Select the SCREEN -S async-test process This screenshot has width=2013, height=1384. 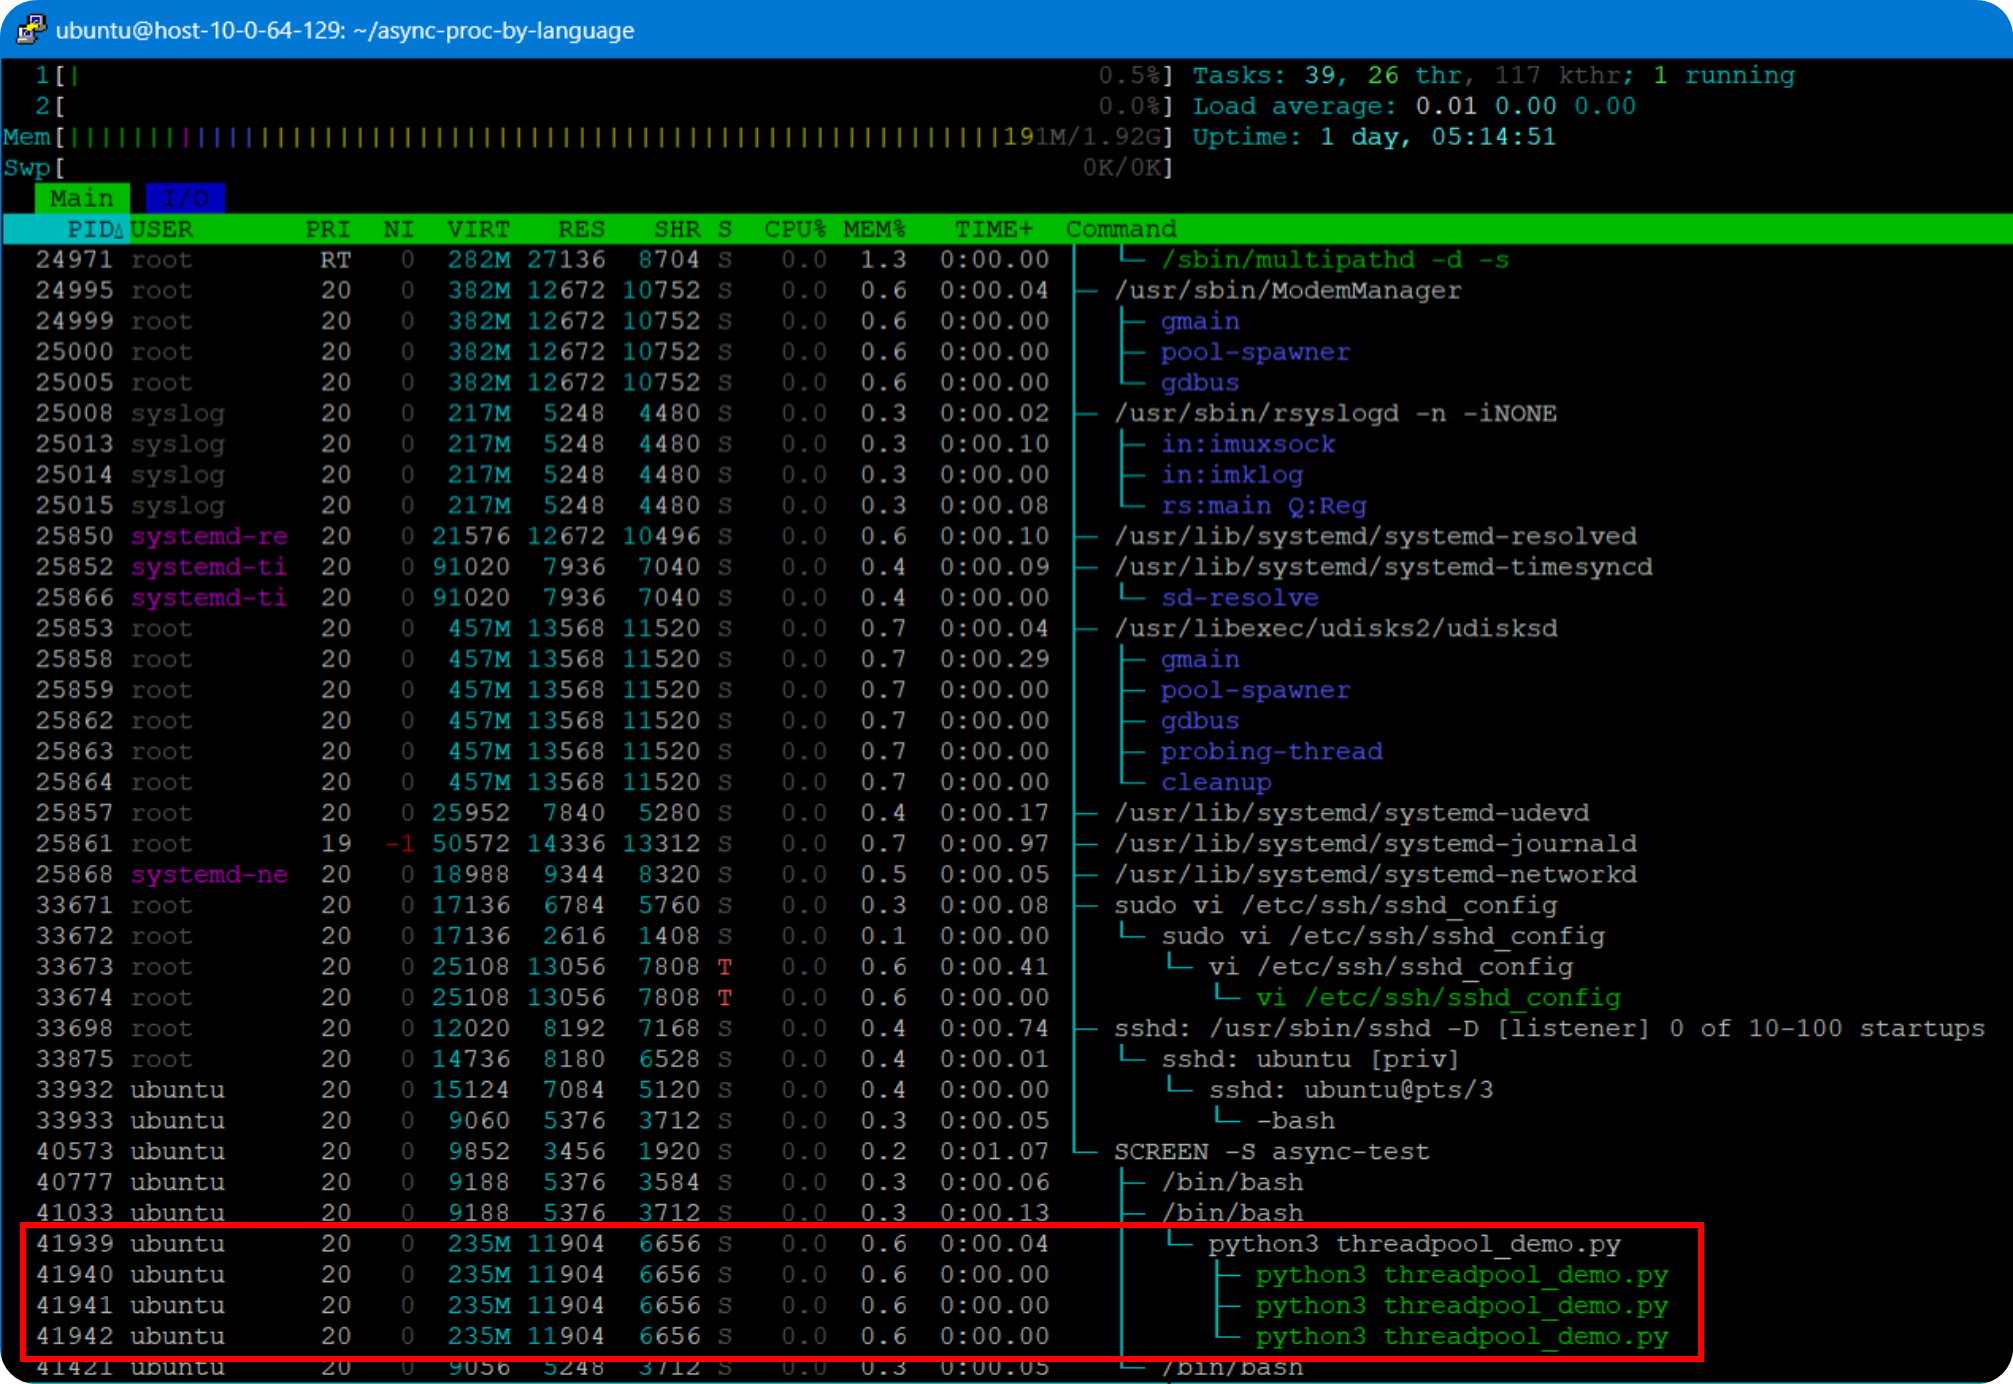click(1271, 1151)
